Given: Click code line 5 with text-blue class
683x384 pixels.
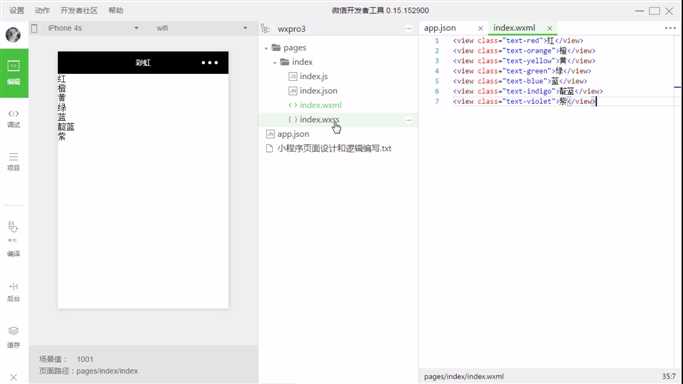Looking at the screenshot, I should (x=520, y=81).
